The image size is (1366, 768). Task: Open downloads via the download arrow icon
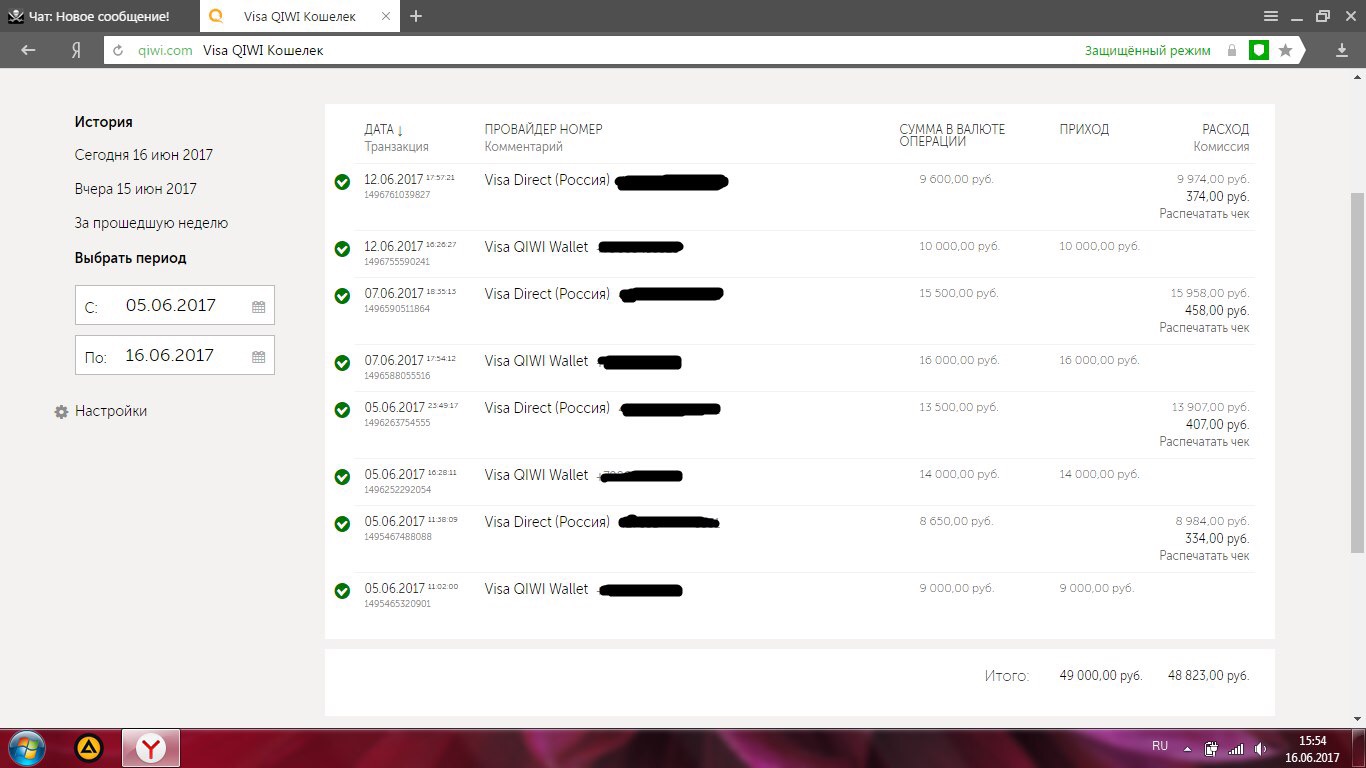click(x=1342, y=50)
